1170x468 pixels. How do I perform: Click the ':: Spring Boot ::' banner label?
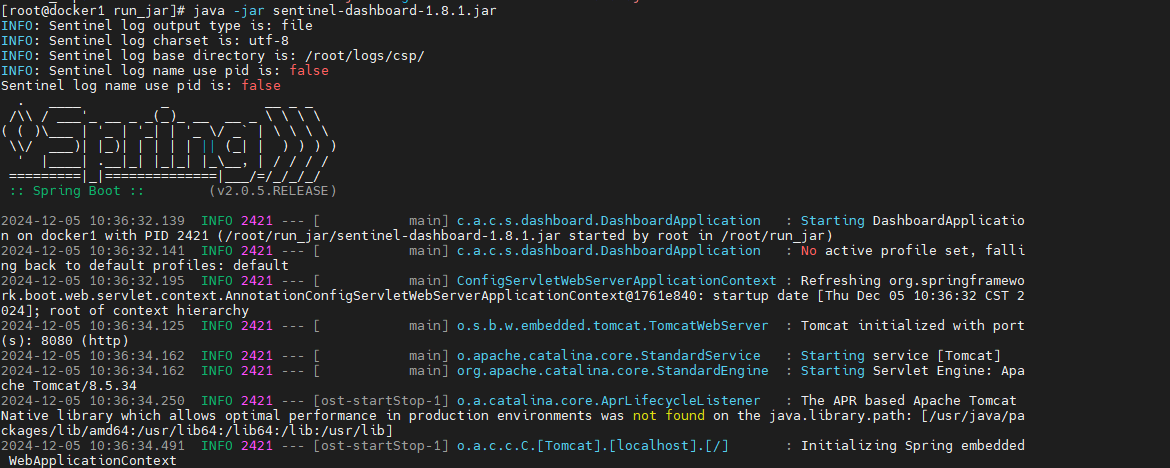pos(77,190)
